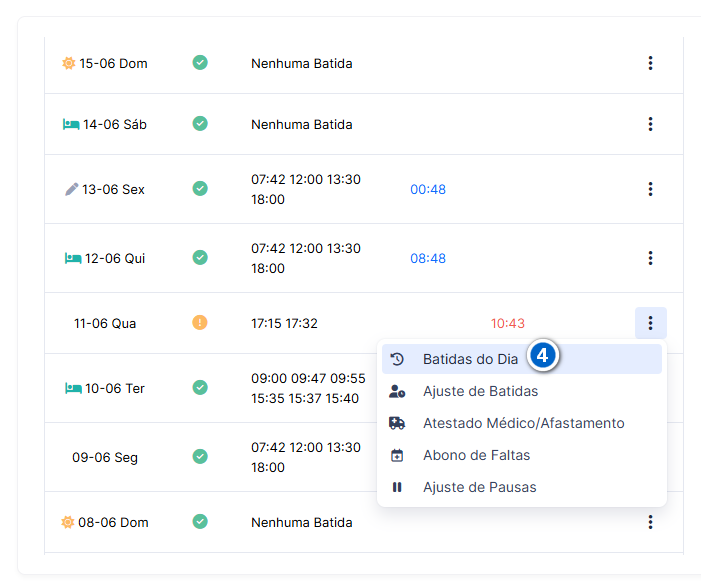
Task: Close the open three-dot menu on 11-06 Qua
Action: 650,323
